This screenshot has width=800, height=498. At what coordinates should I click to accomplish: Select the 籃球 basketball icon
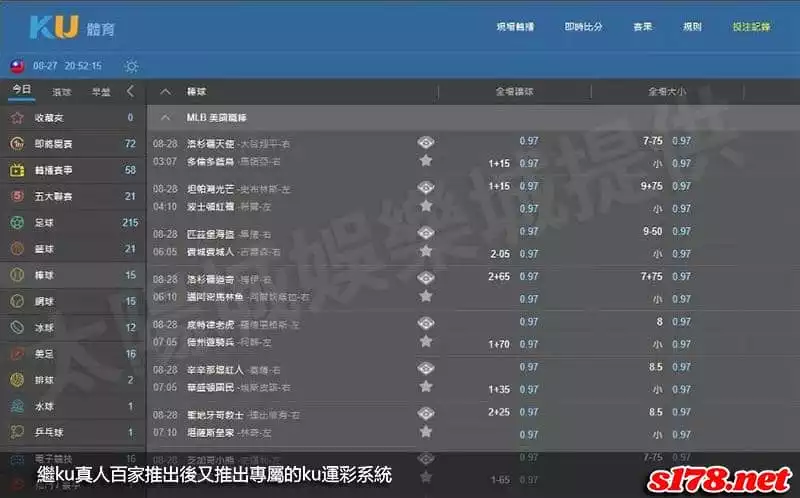(17, 248)
